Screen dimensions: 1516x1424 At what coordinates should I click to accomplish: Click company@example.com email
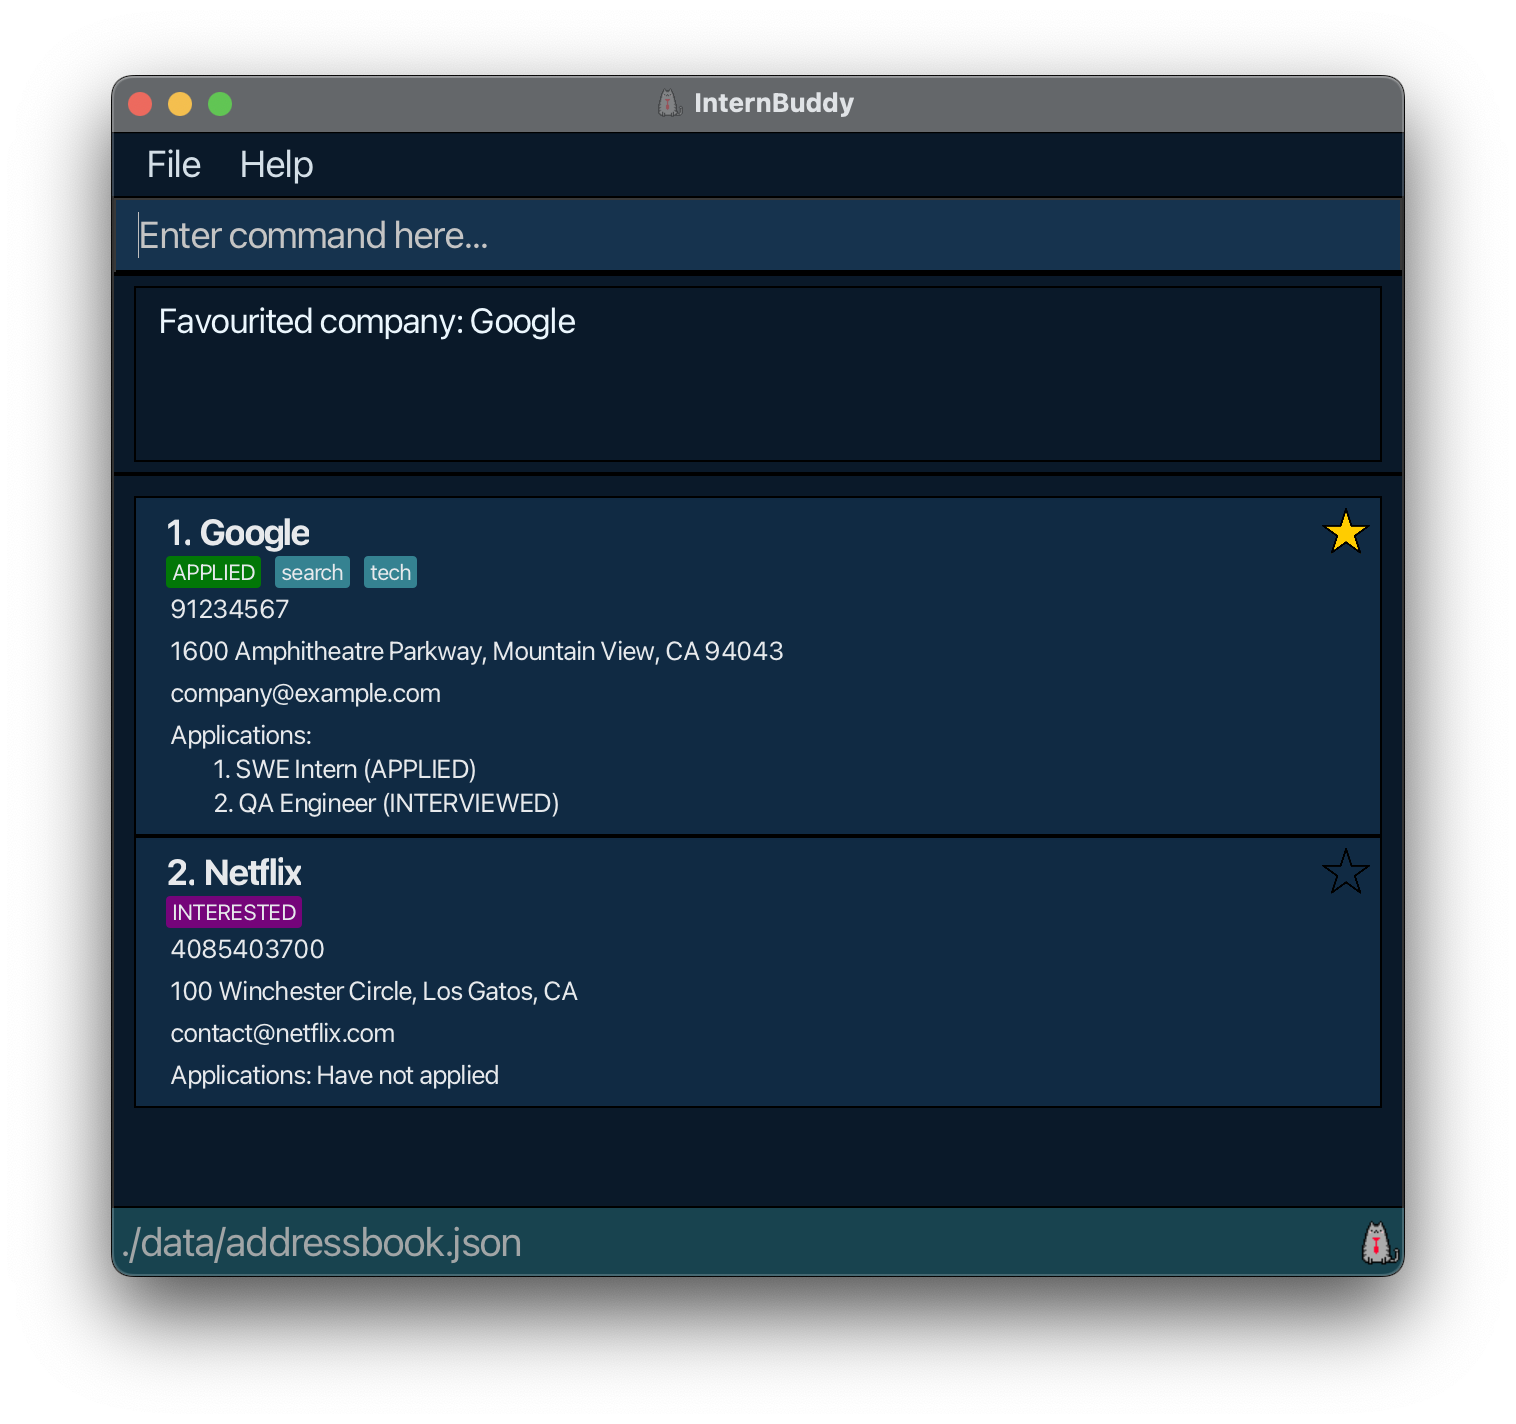coord(306,693)
